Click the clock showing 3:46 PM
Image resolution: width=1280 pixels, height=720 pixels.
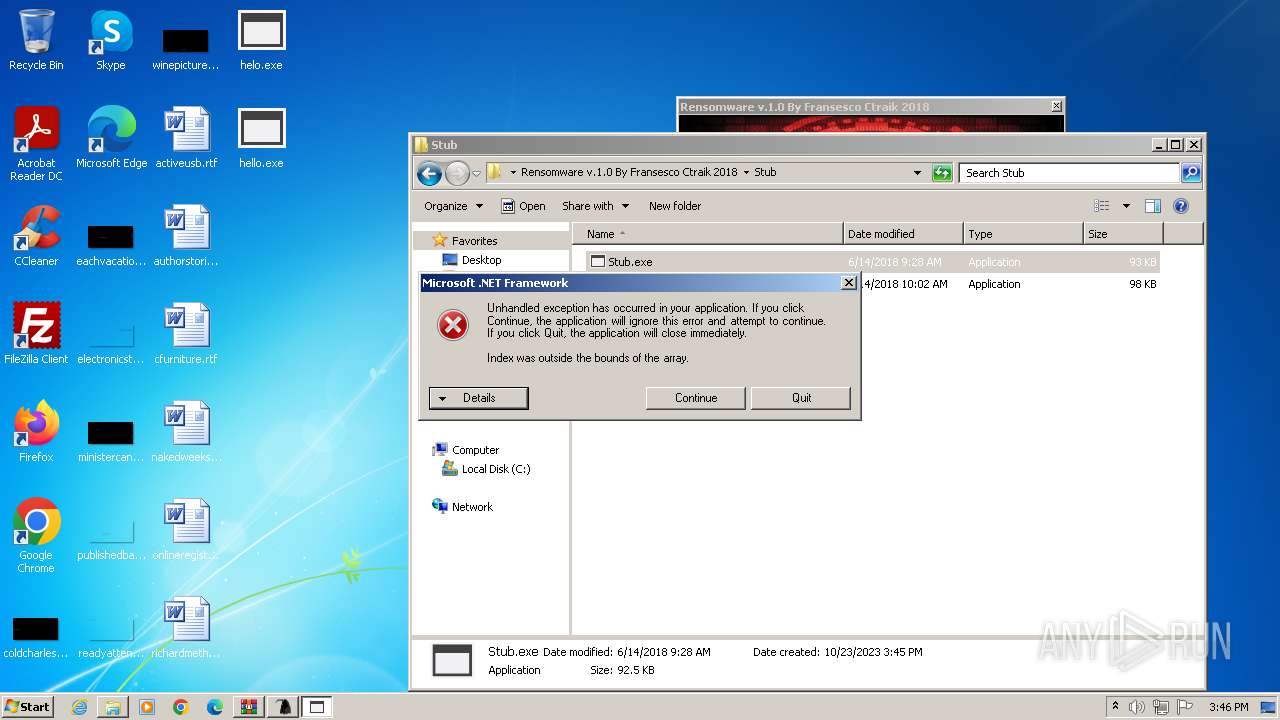pos(1228,707)
